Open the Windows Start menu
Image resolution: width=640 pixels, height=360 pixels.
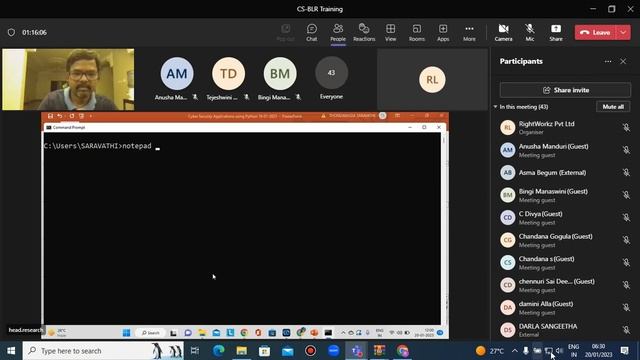[x=11, y=351]
